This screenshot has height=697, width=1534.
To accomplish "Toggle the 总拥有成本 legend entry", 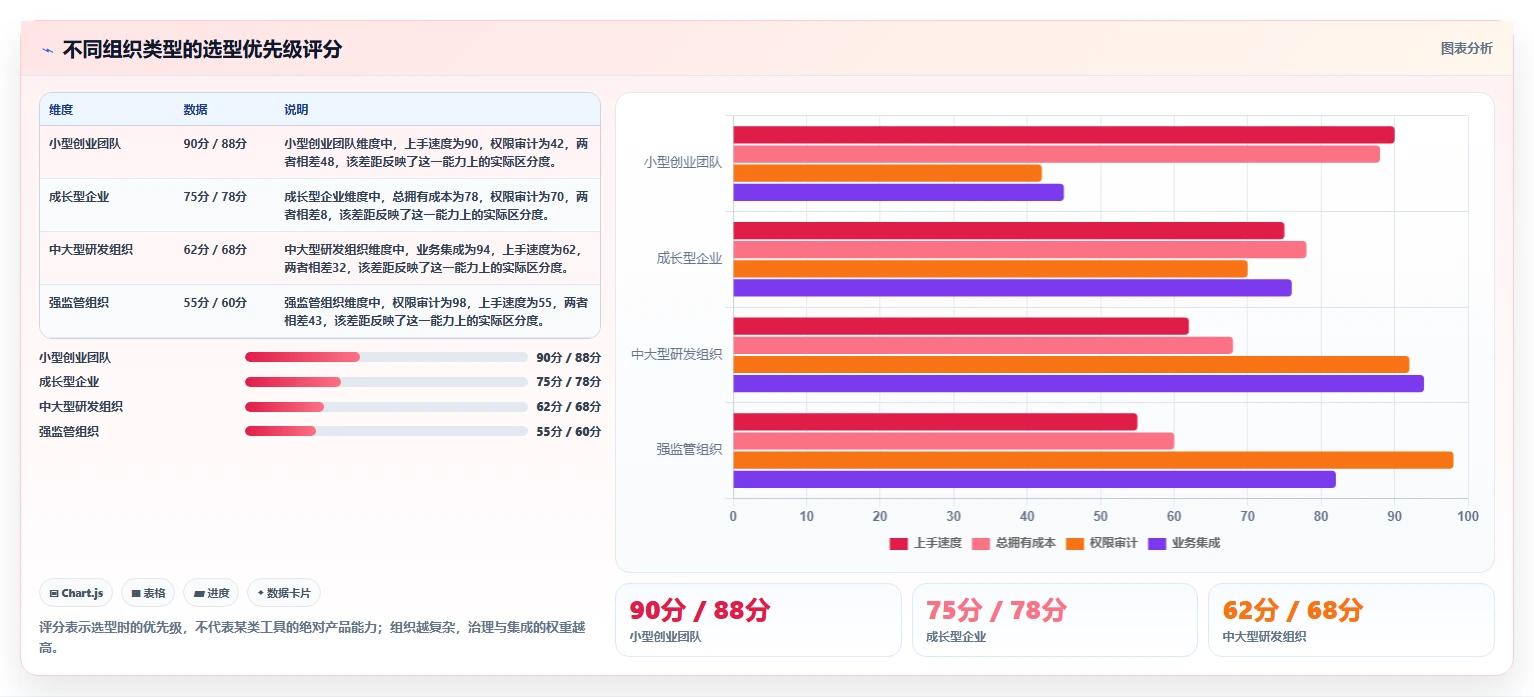I will pyautogui.click(x=1014, y=543).
